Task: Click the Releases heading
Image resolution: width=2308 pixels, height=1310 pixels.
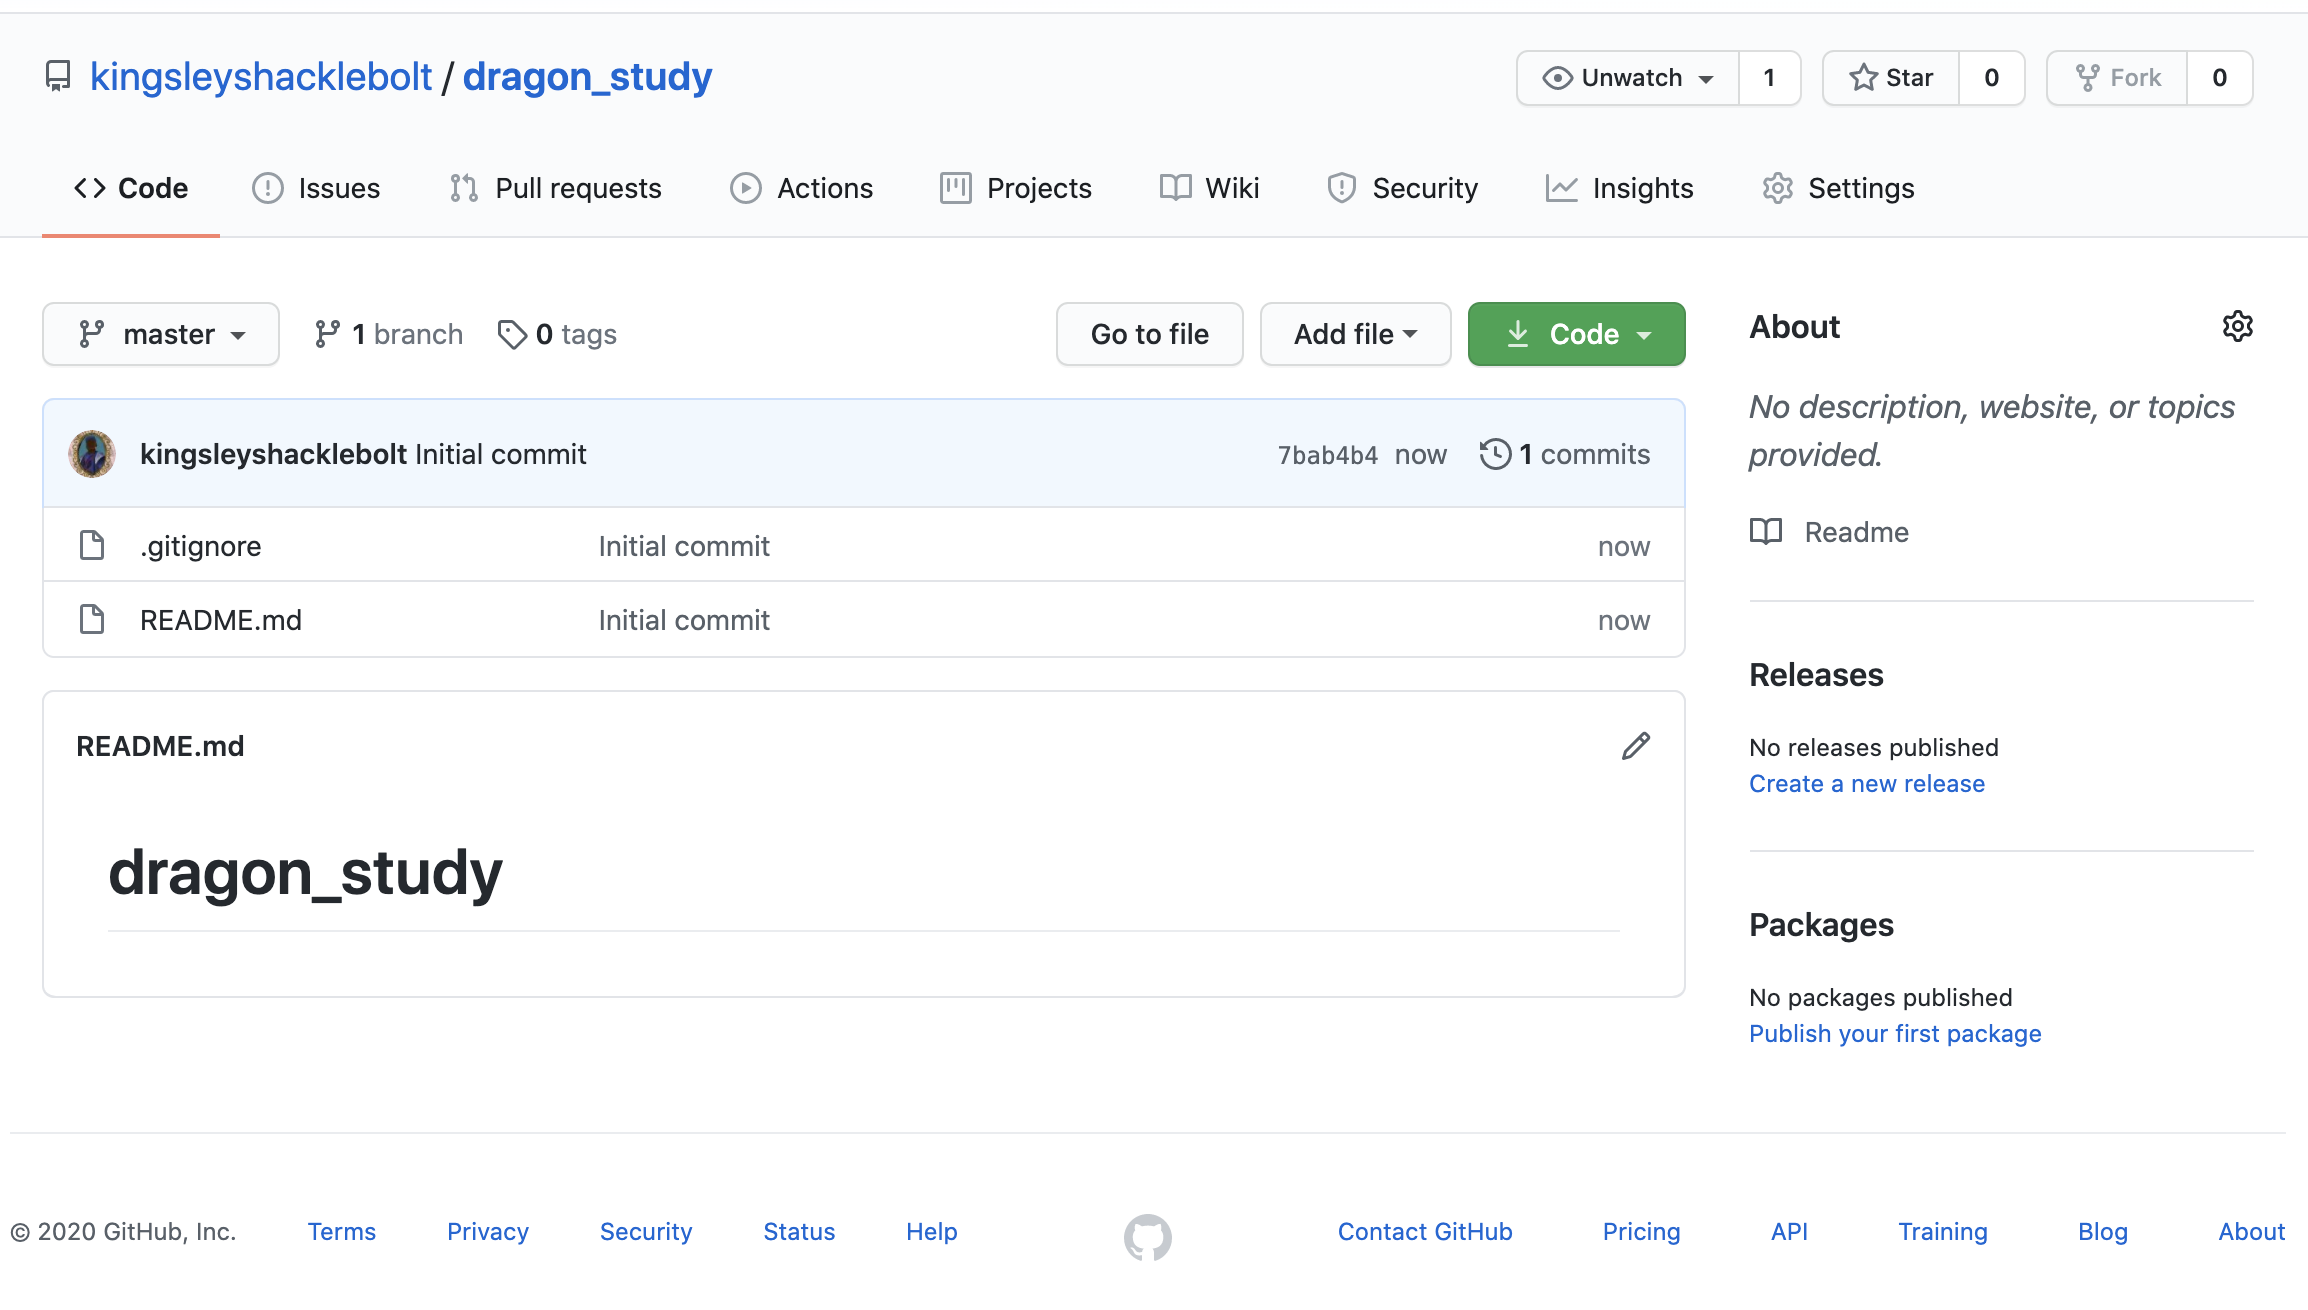Action: tap(1816, 675)
